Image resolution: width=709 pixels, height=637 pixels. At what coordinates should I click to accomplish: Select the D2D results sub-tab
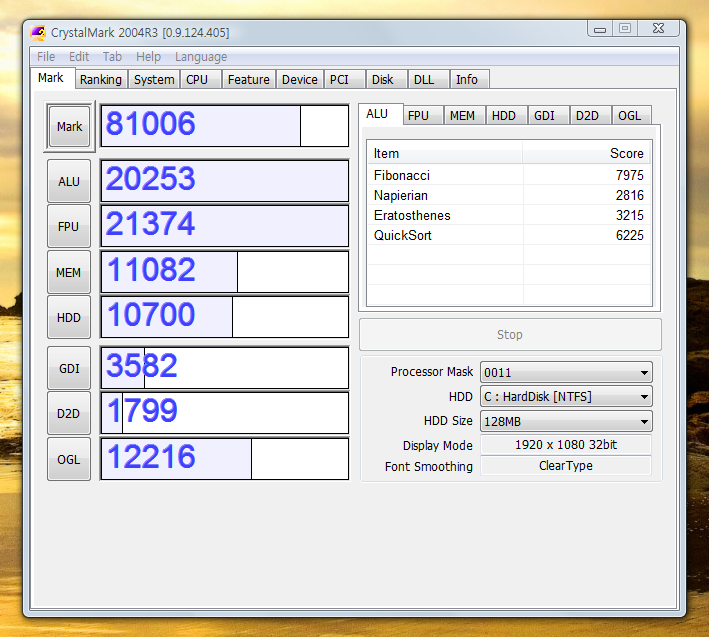point(590,116)
